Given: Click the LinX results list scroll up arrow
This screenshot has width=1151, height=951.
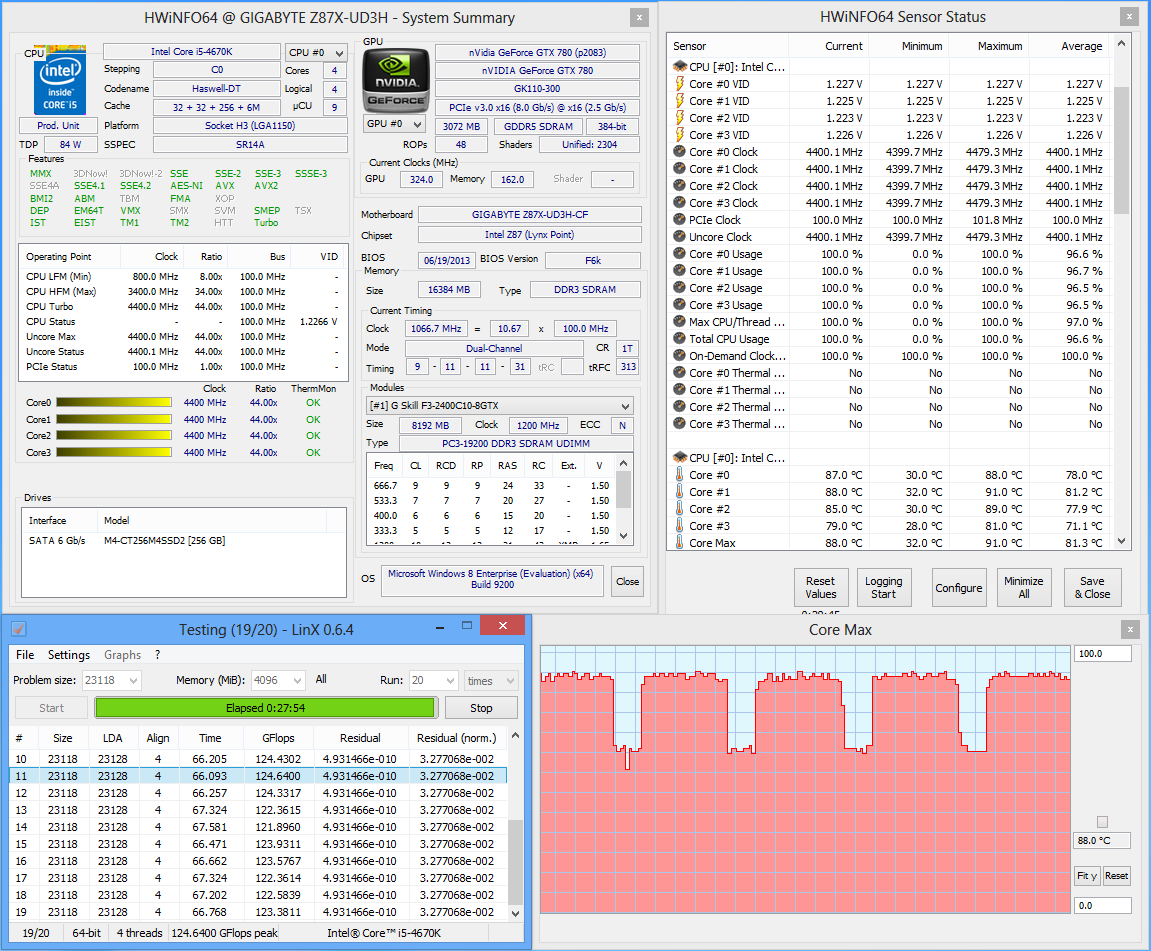Looking at the screenshot, I should [515, 735].
